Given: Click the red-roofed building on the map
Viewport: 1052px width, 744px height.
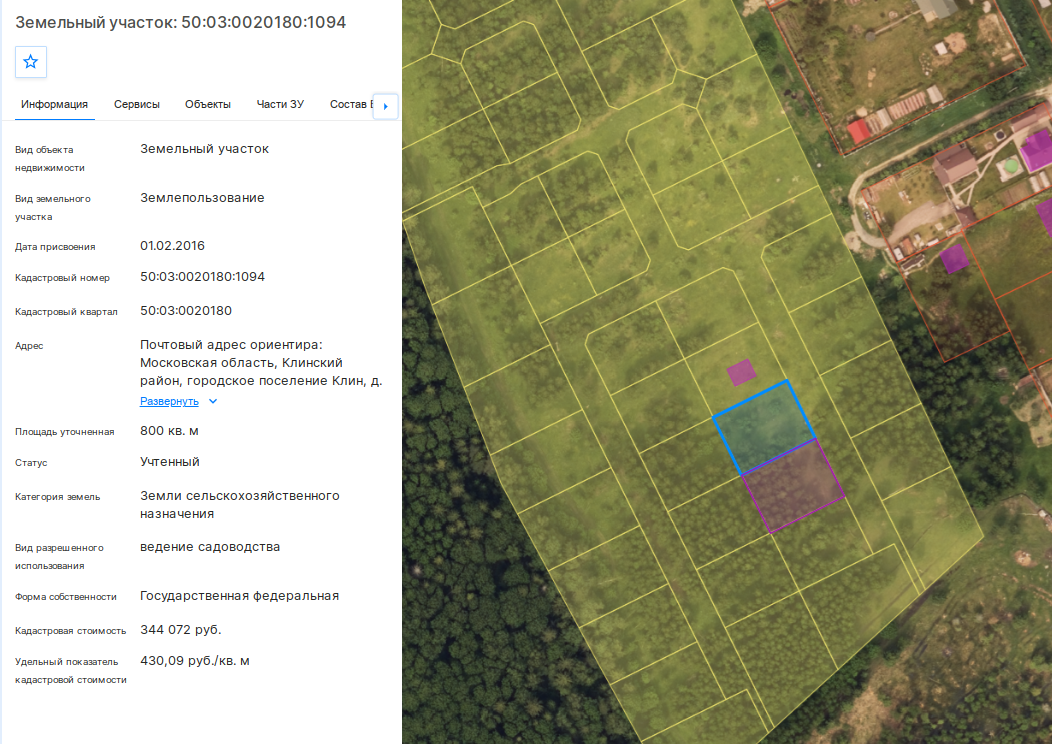Looking at the screenshot, I should pos(858,131).
